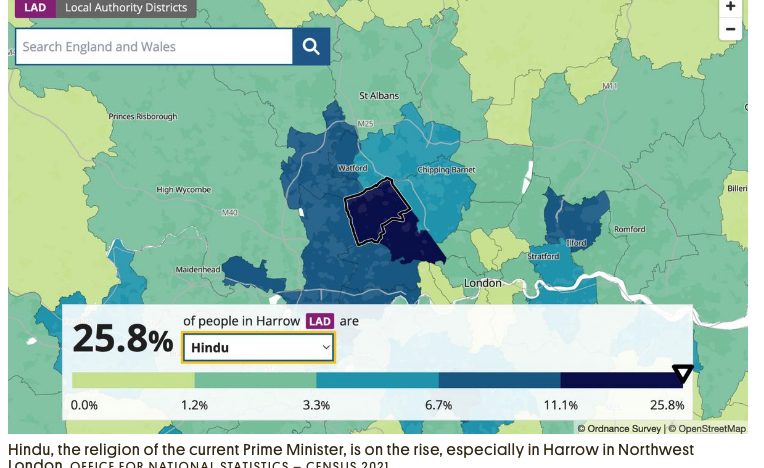The width and height of the screenshot is (764, 468).
Task: Click the magnifying glass search button
Action: [311, 47]
